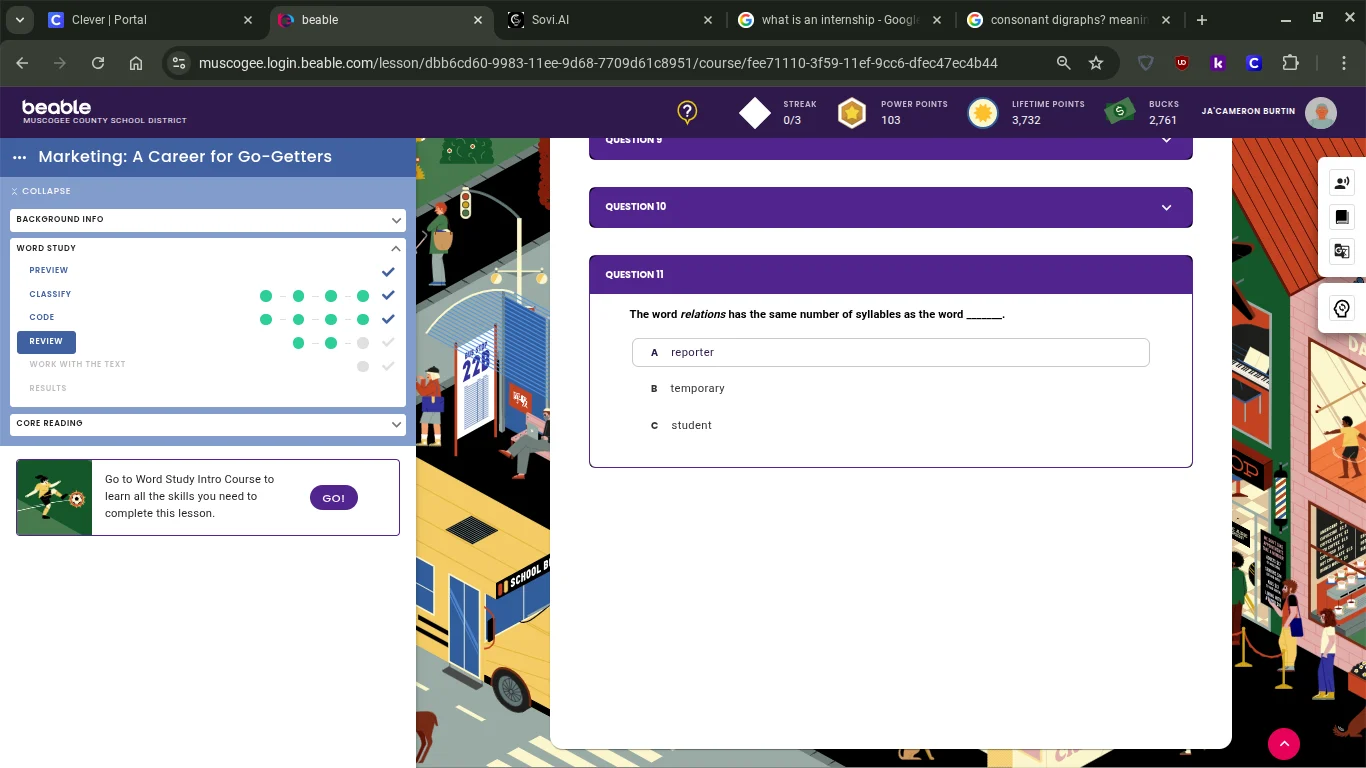Click the translate icon in right sidebar
The image size is (1366, 768).
tap(1342, 251)
